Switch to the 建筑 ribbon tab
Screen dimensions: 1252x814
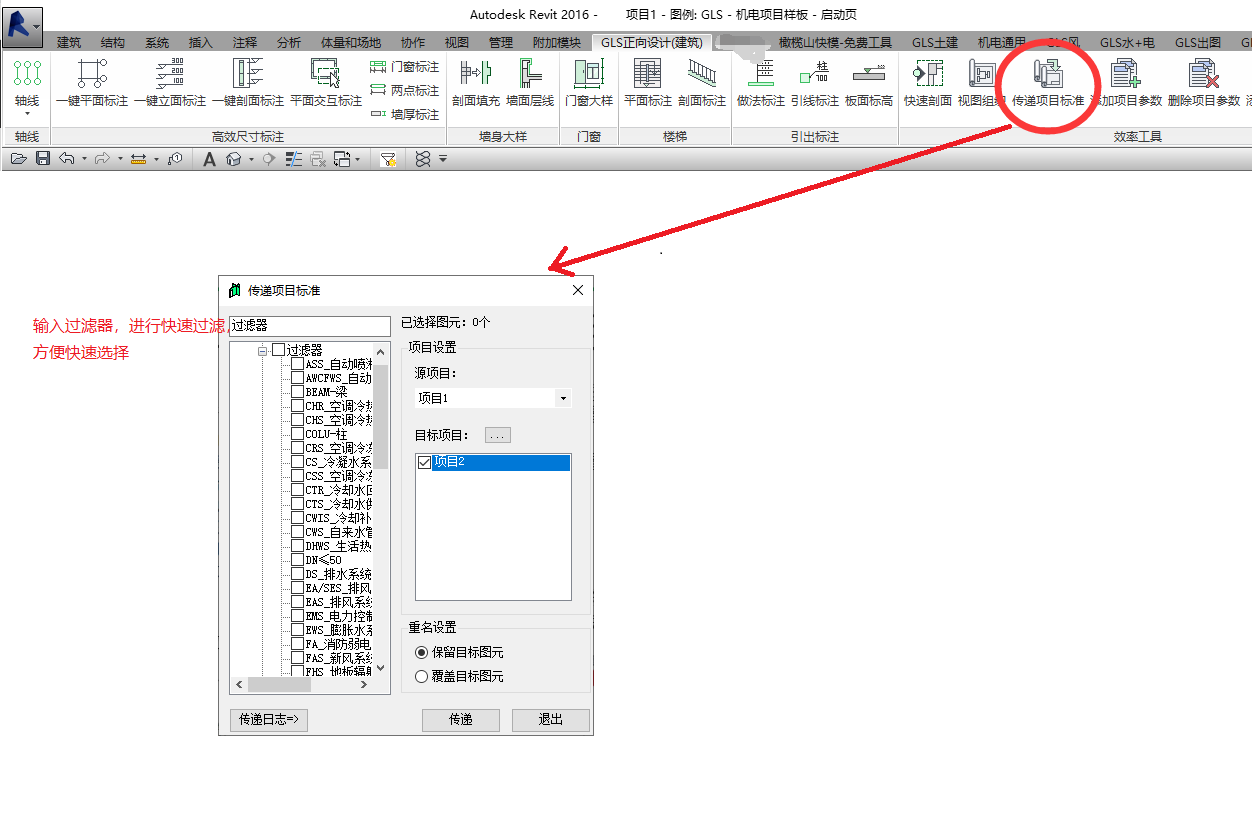pyautogui.click(x=69, y=42)
